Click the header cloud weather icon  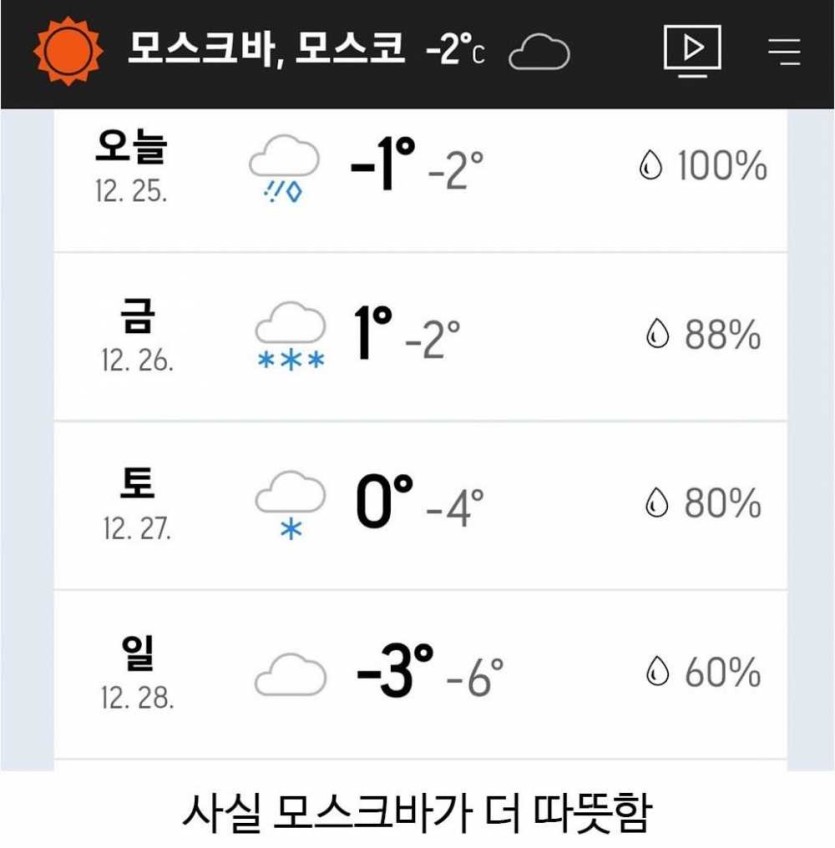coord(539,52)
